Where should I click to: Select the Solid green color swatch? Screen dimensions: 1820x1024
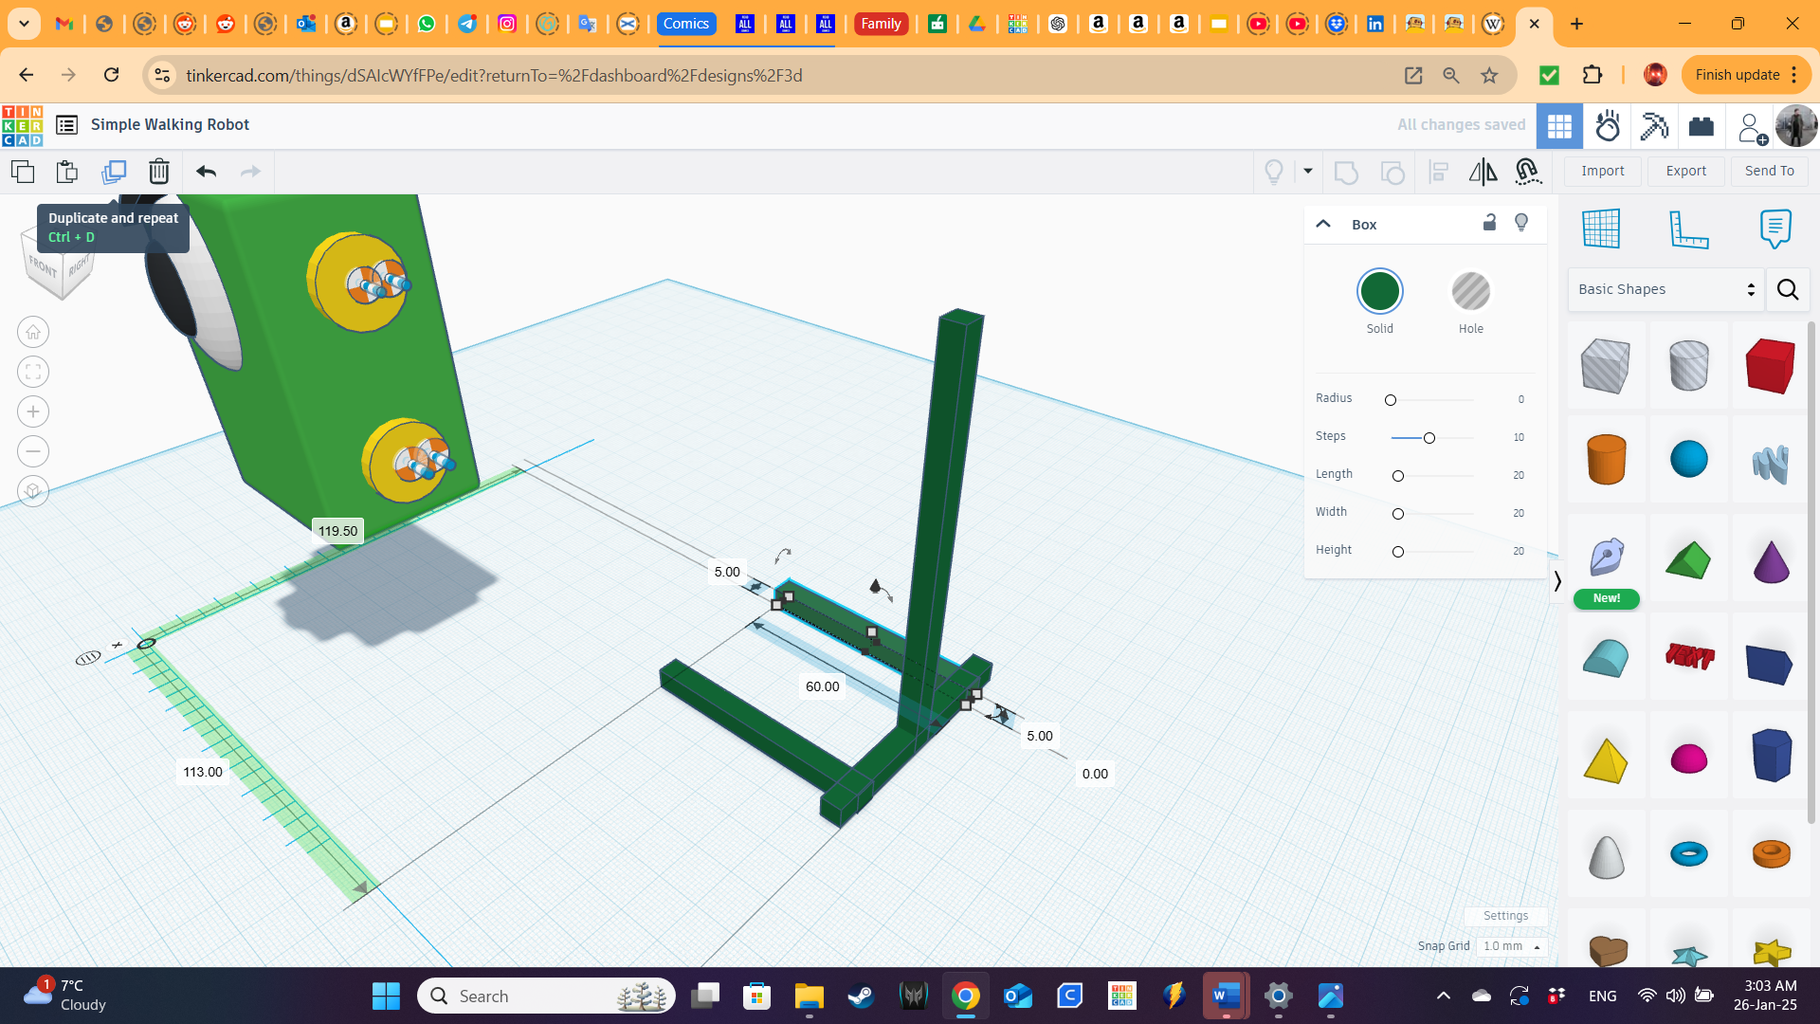click(1380, 291)
